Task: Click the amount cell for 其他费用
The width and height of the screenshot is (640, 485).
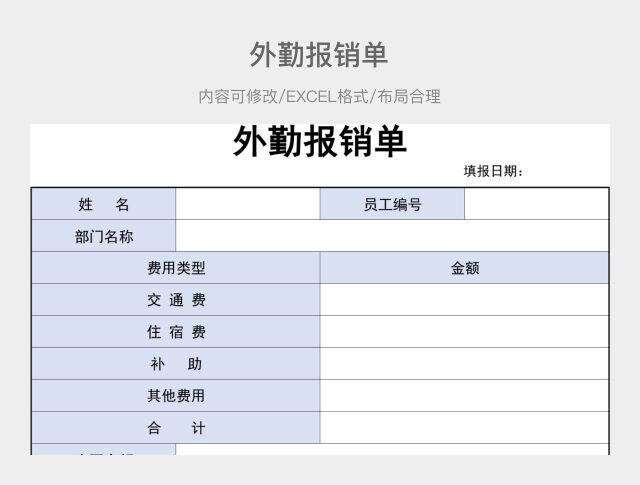Action: click(x=465, y=396)
